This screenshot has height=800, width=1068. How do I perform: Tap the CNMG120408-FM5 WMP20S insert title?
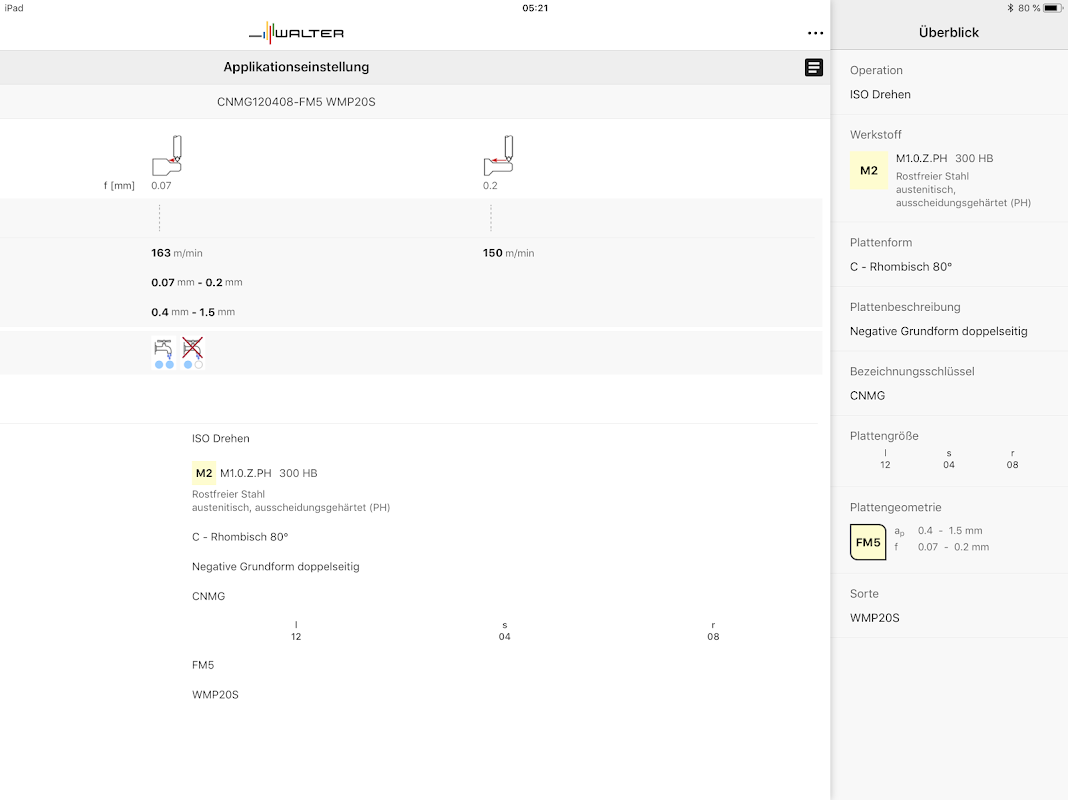click(296, 101)
